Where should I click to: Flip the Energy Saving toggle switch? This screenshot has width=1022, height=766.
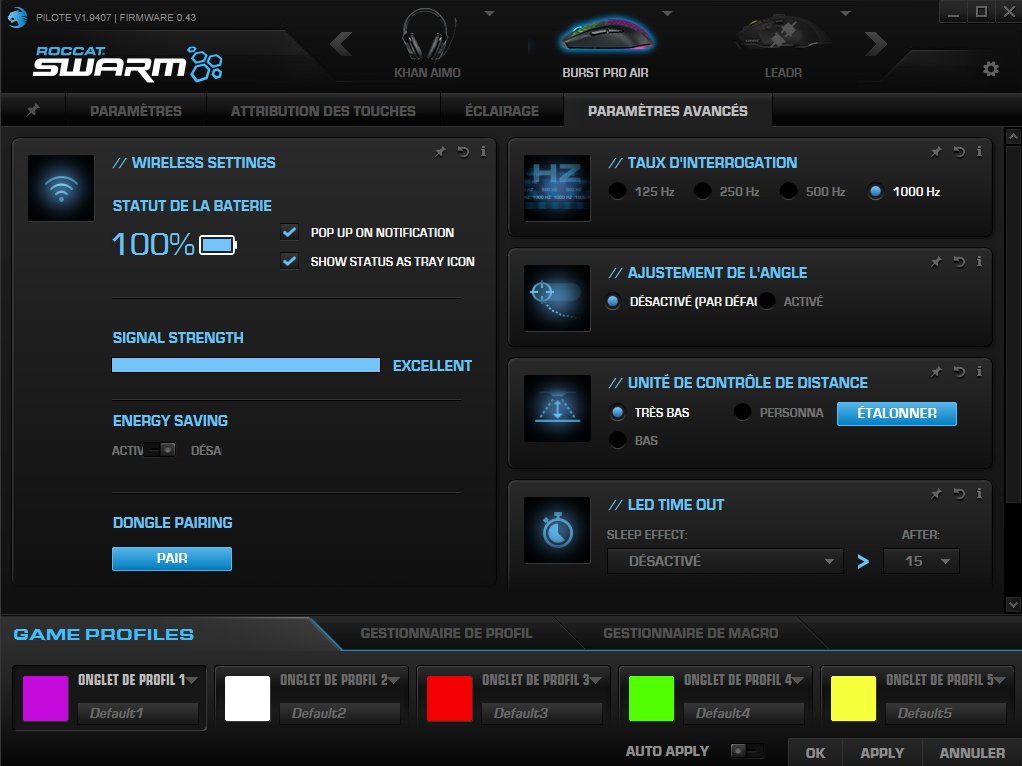coord(160,450)
